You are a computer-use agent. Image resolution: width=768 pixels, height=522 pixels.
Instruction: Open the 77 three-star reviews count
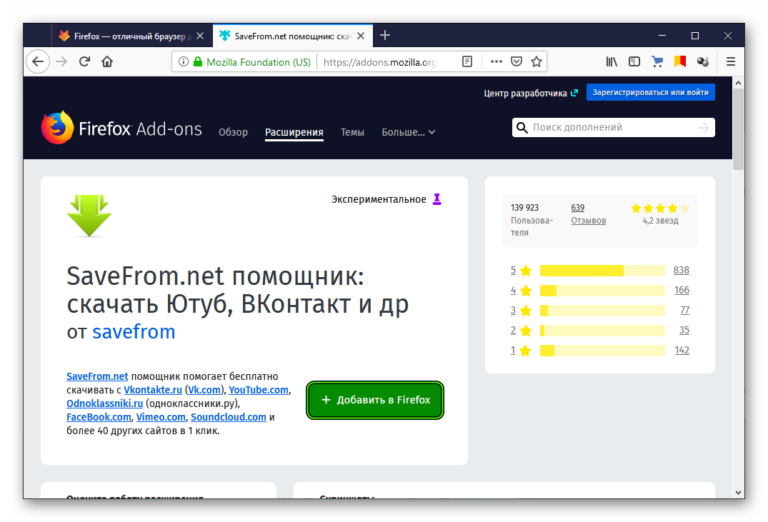pos(685,310)
